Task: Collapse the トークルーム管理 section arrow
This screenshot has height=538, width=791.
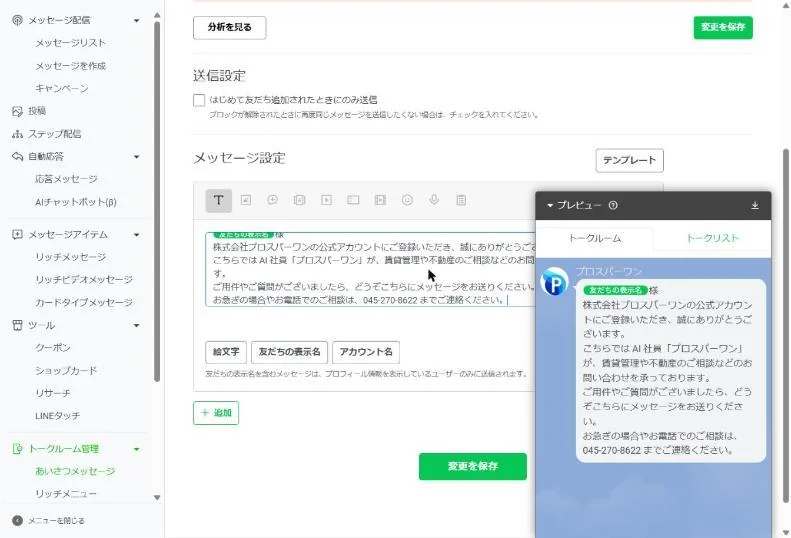Action: tap(136, 449)
